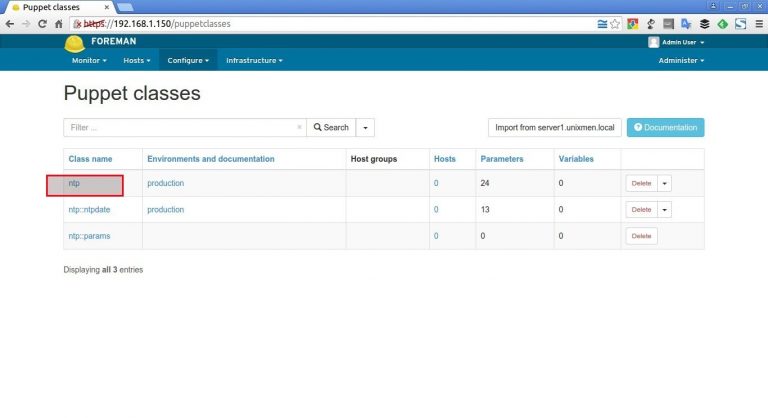Screen dimensions: 768x418
Task: Click production environment in ntp::ntpdate row
Action: click(166, 209)
